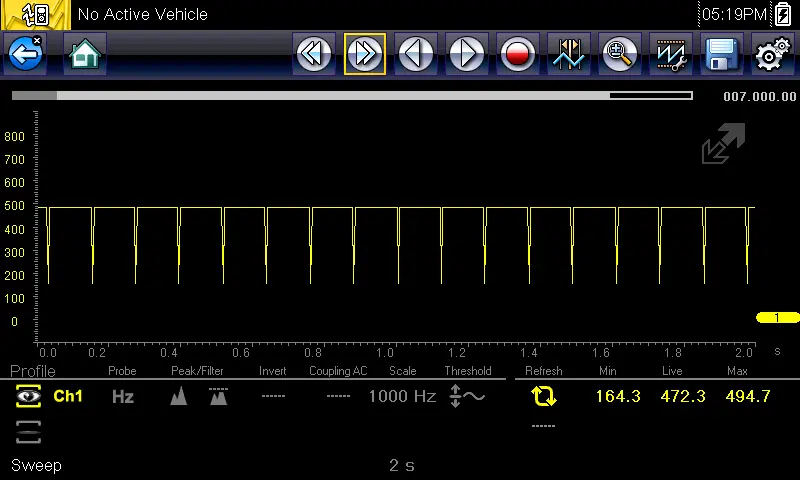
Task: Toggle Ch1 visibility eye icon
Action: pos(27,397)
